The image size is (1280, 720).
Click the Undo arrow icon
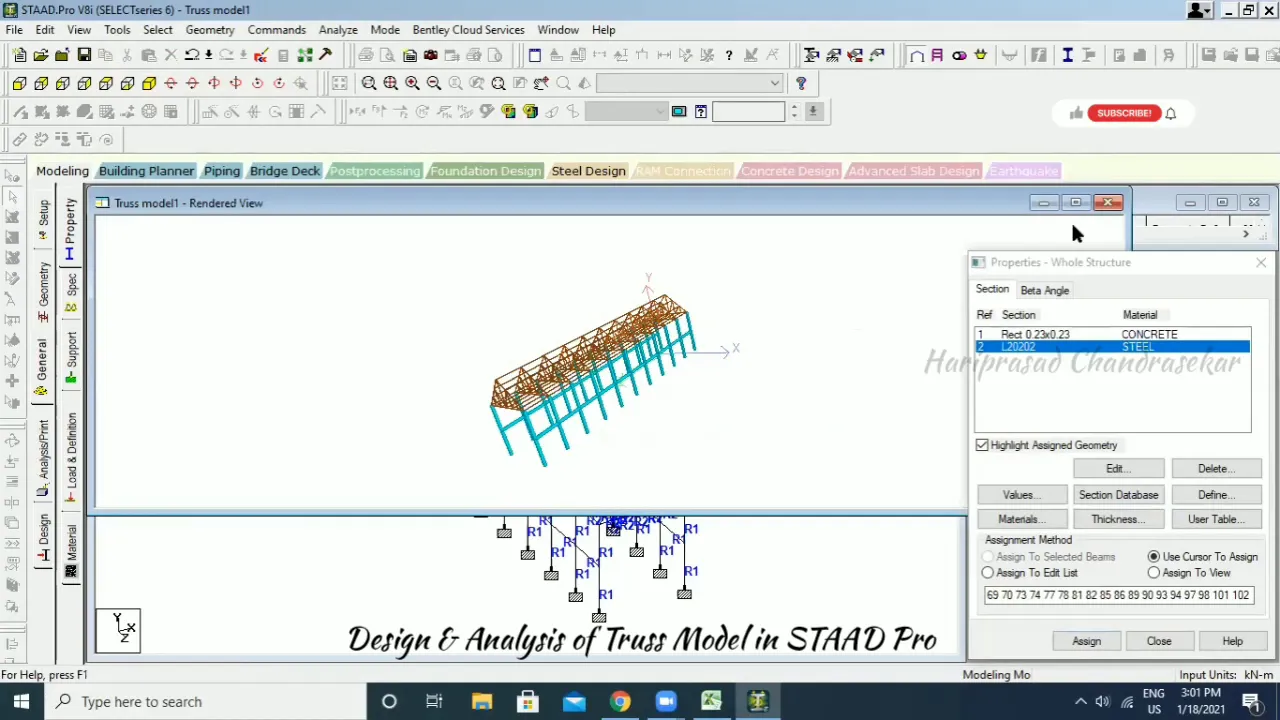click(192, 55)
